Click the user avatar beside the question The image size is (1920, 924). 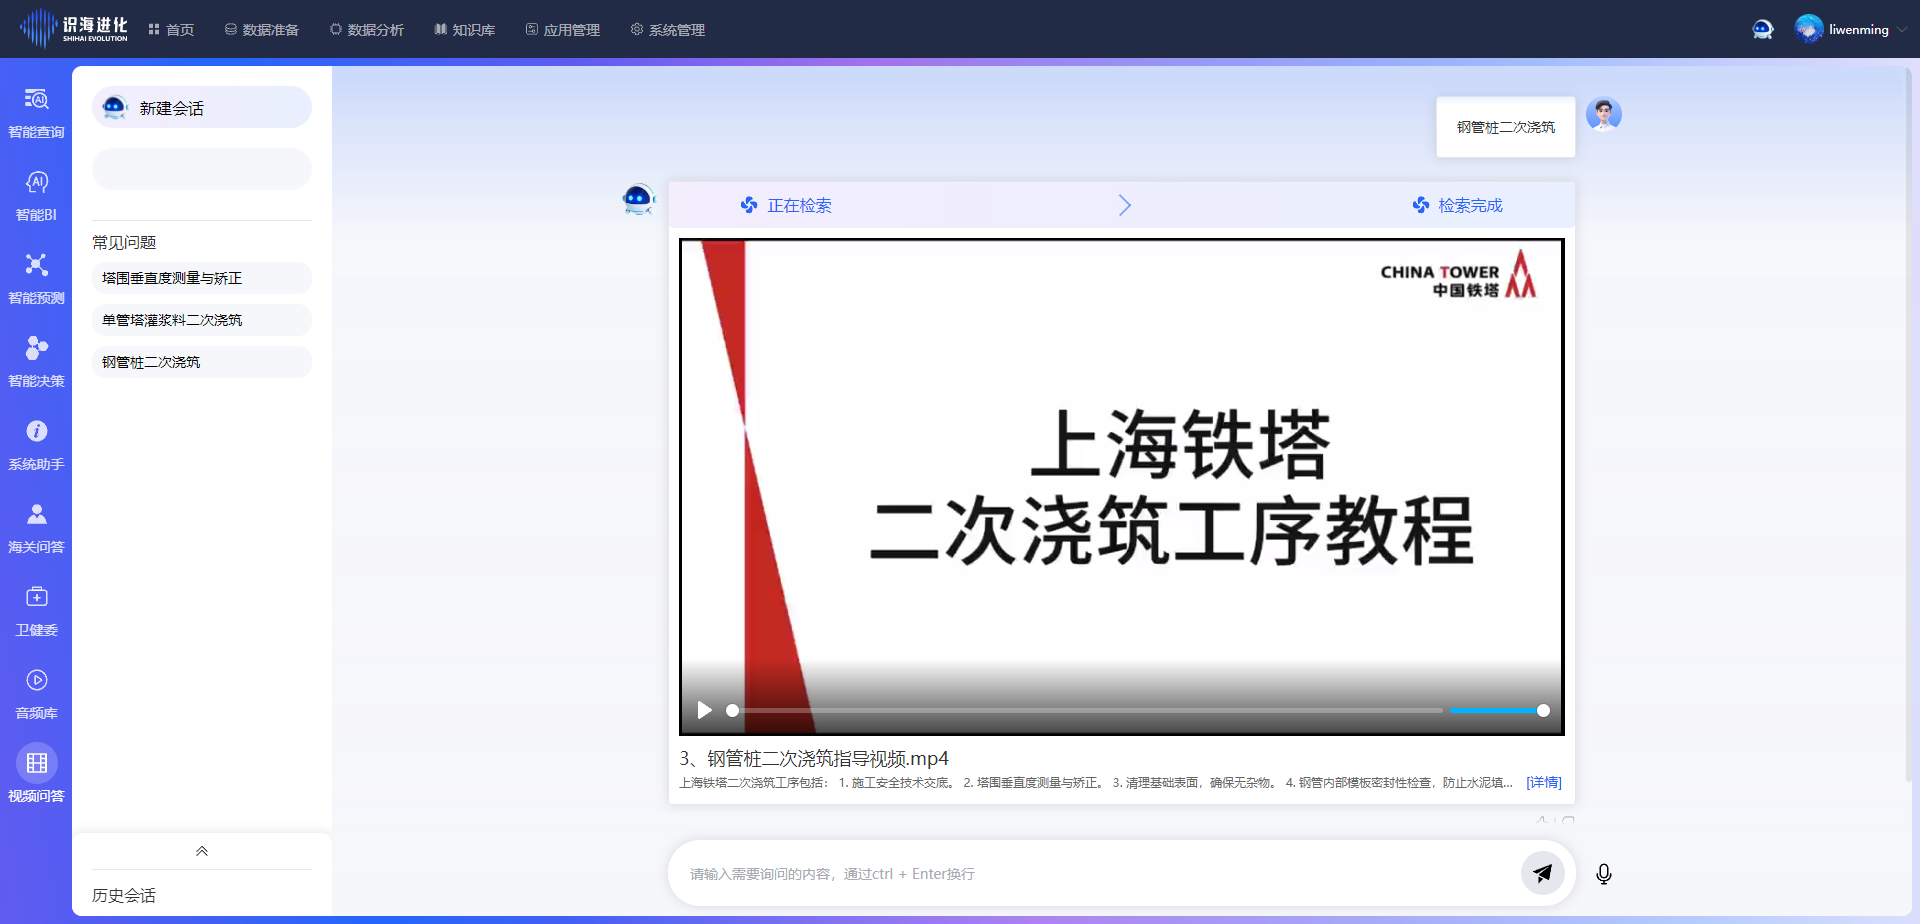point(1604,114)
